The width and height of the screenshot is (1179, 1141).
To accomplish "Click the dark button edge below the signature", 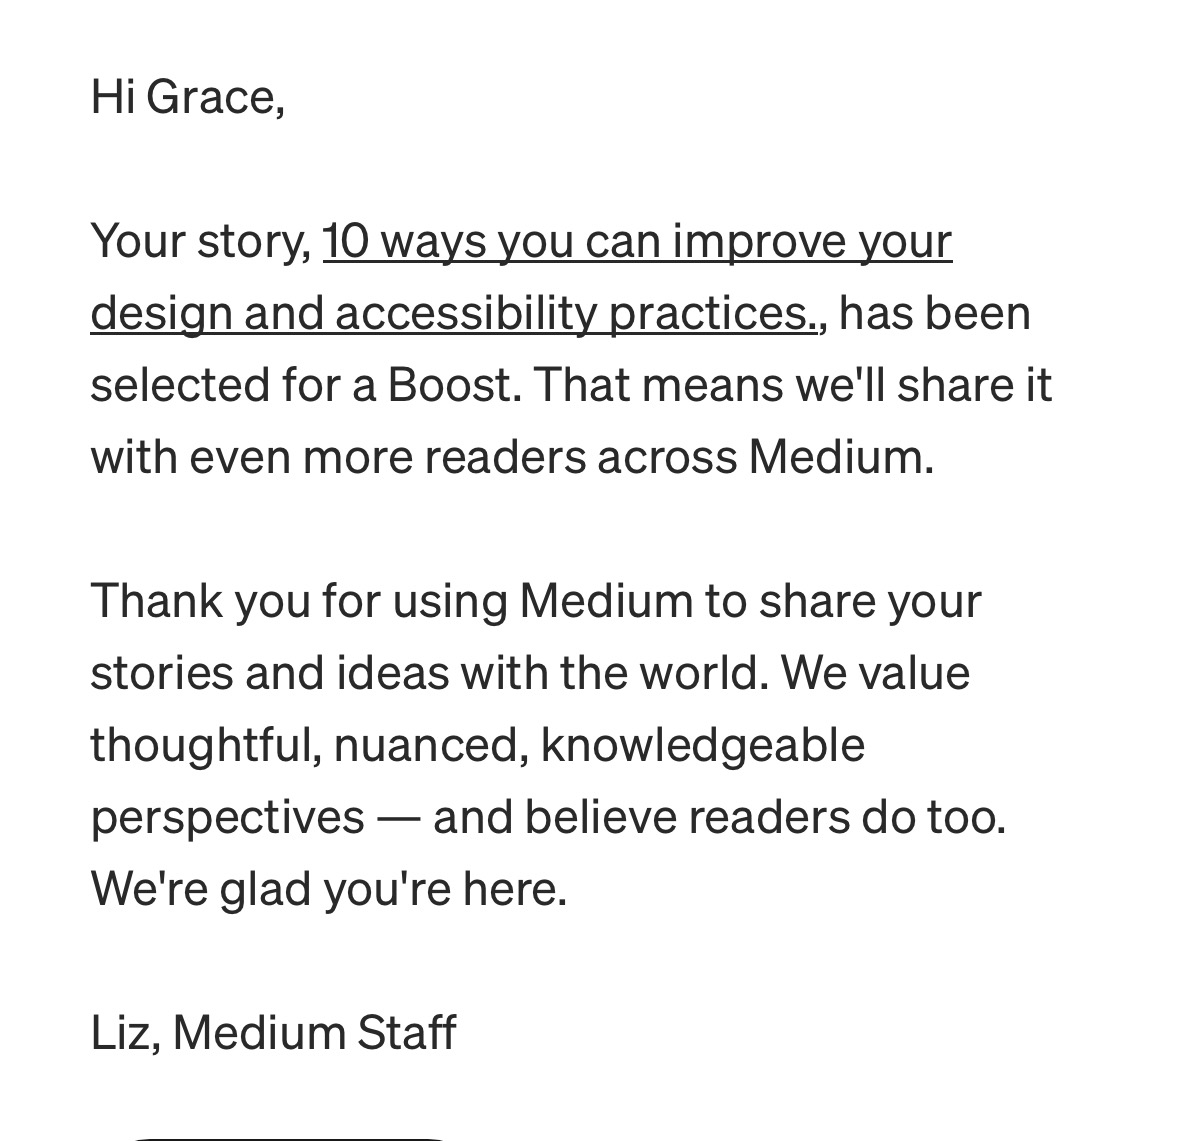I will point(290,1136).
